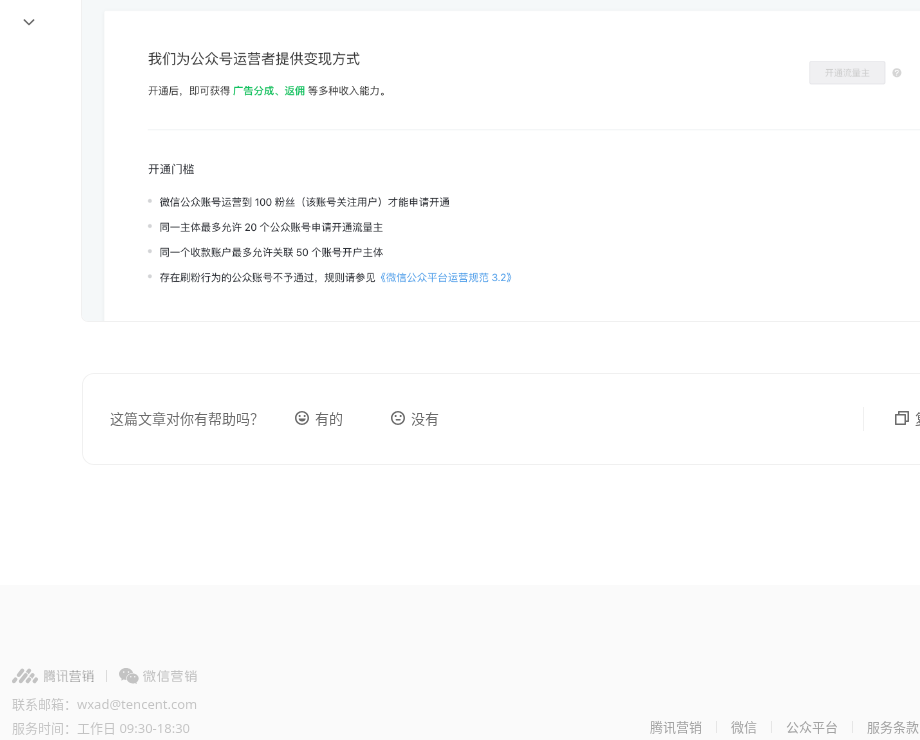Screen dimensions: 920x740
Task: Click the 服务时间 09:30-18:30 text
Action: (100, 729)
